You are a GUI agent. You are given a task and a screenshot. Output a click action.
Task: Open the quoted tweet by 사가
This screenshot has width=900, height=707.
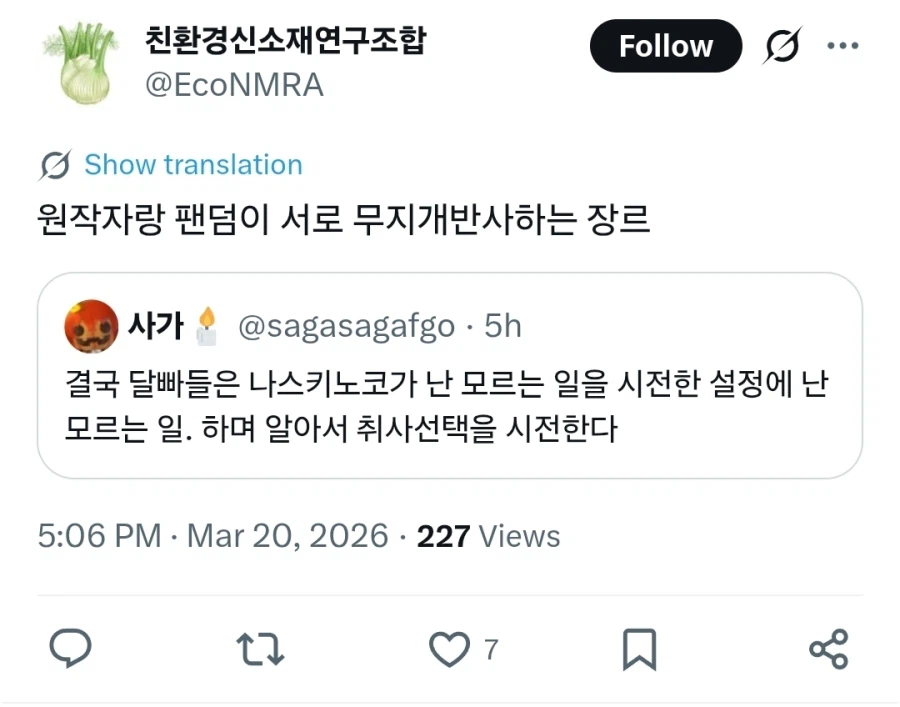(x=450, y=410)
